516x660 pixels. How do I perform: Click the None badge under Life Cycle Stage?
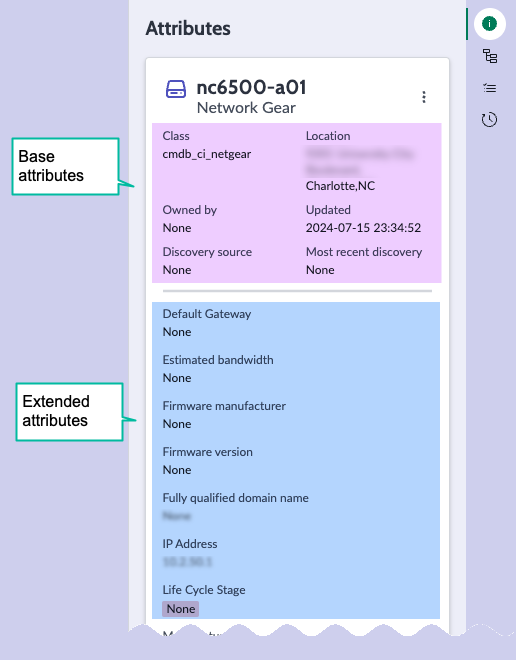coord(181,609)
